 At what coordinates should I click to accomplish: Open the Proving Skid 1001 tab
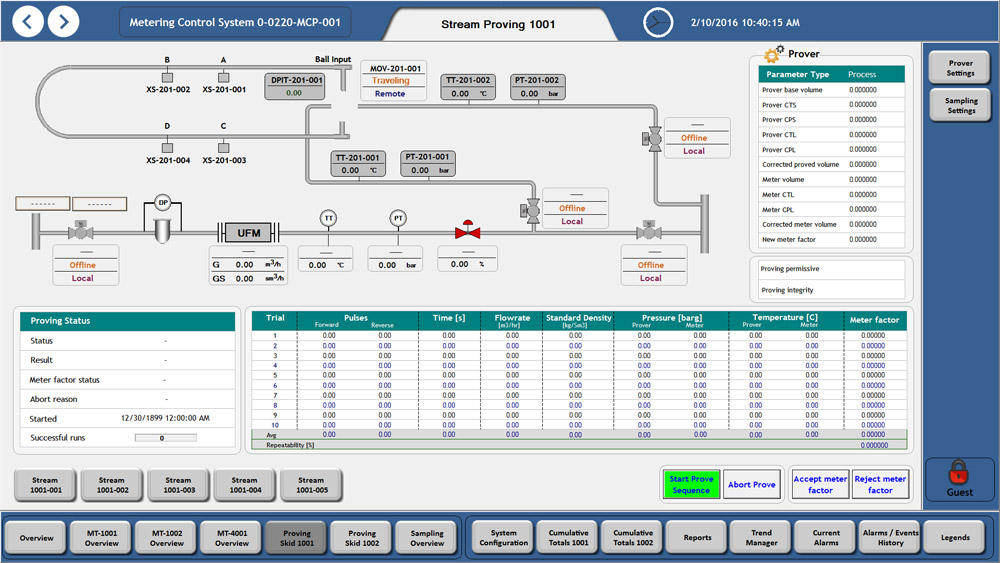click(x=297, y=537)
